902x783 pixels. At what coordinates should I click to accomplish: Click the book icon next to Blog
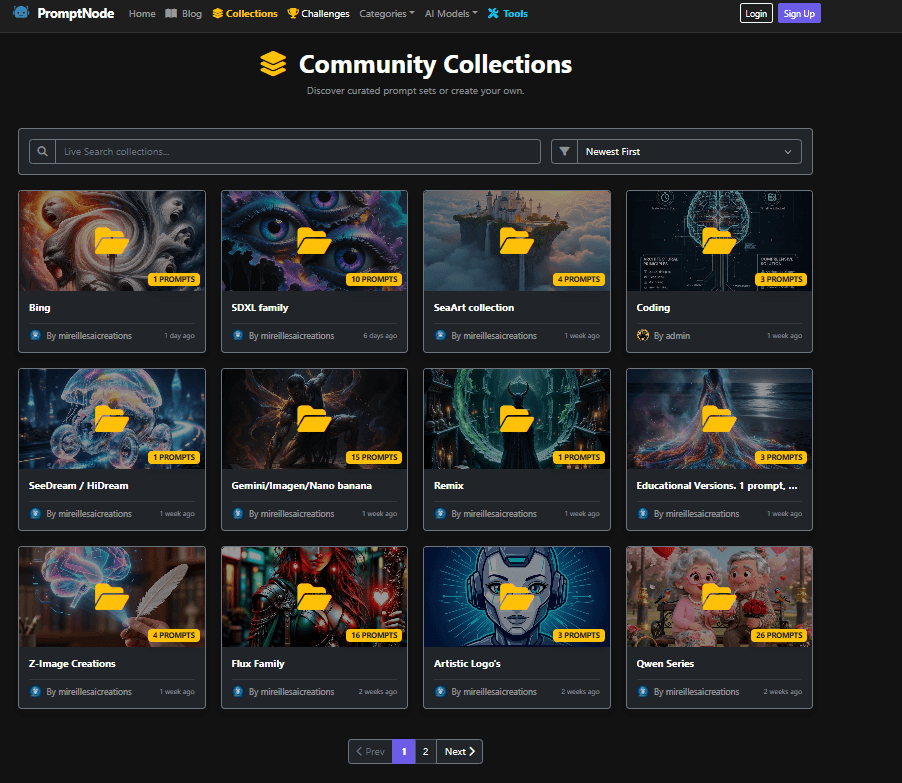point(170,13)
